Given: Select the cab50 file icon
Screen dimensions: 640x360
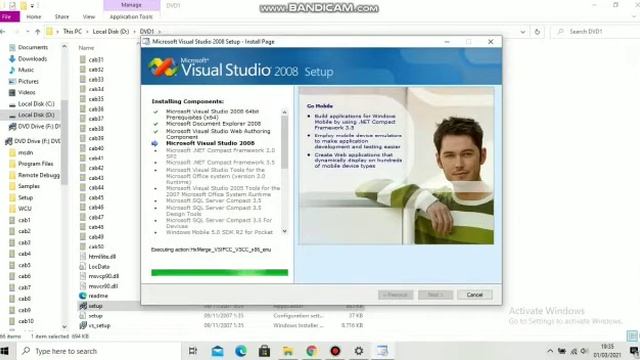Looking at the screenshot, I should [83, 247].
